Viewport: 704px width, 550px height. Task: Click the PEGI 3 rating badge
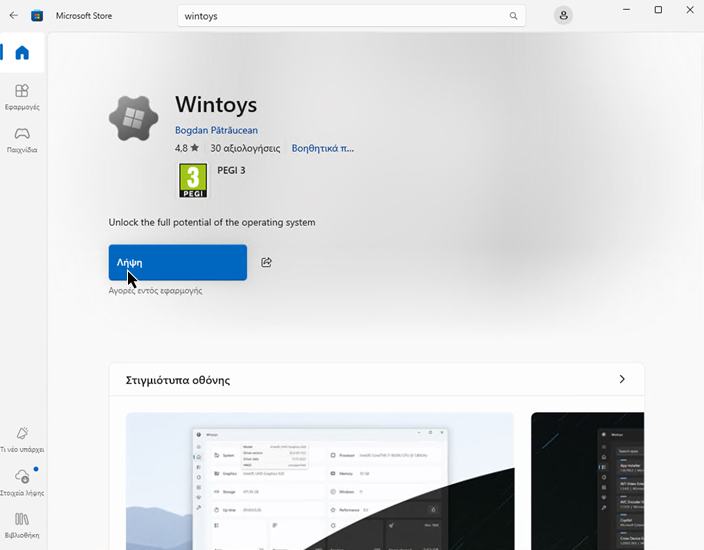193,180
